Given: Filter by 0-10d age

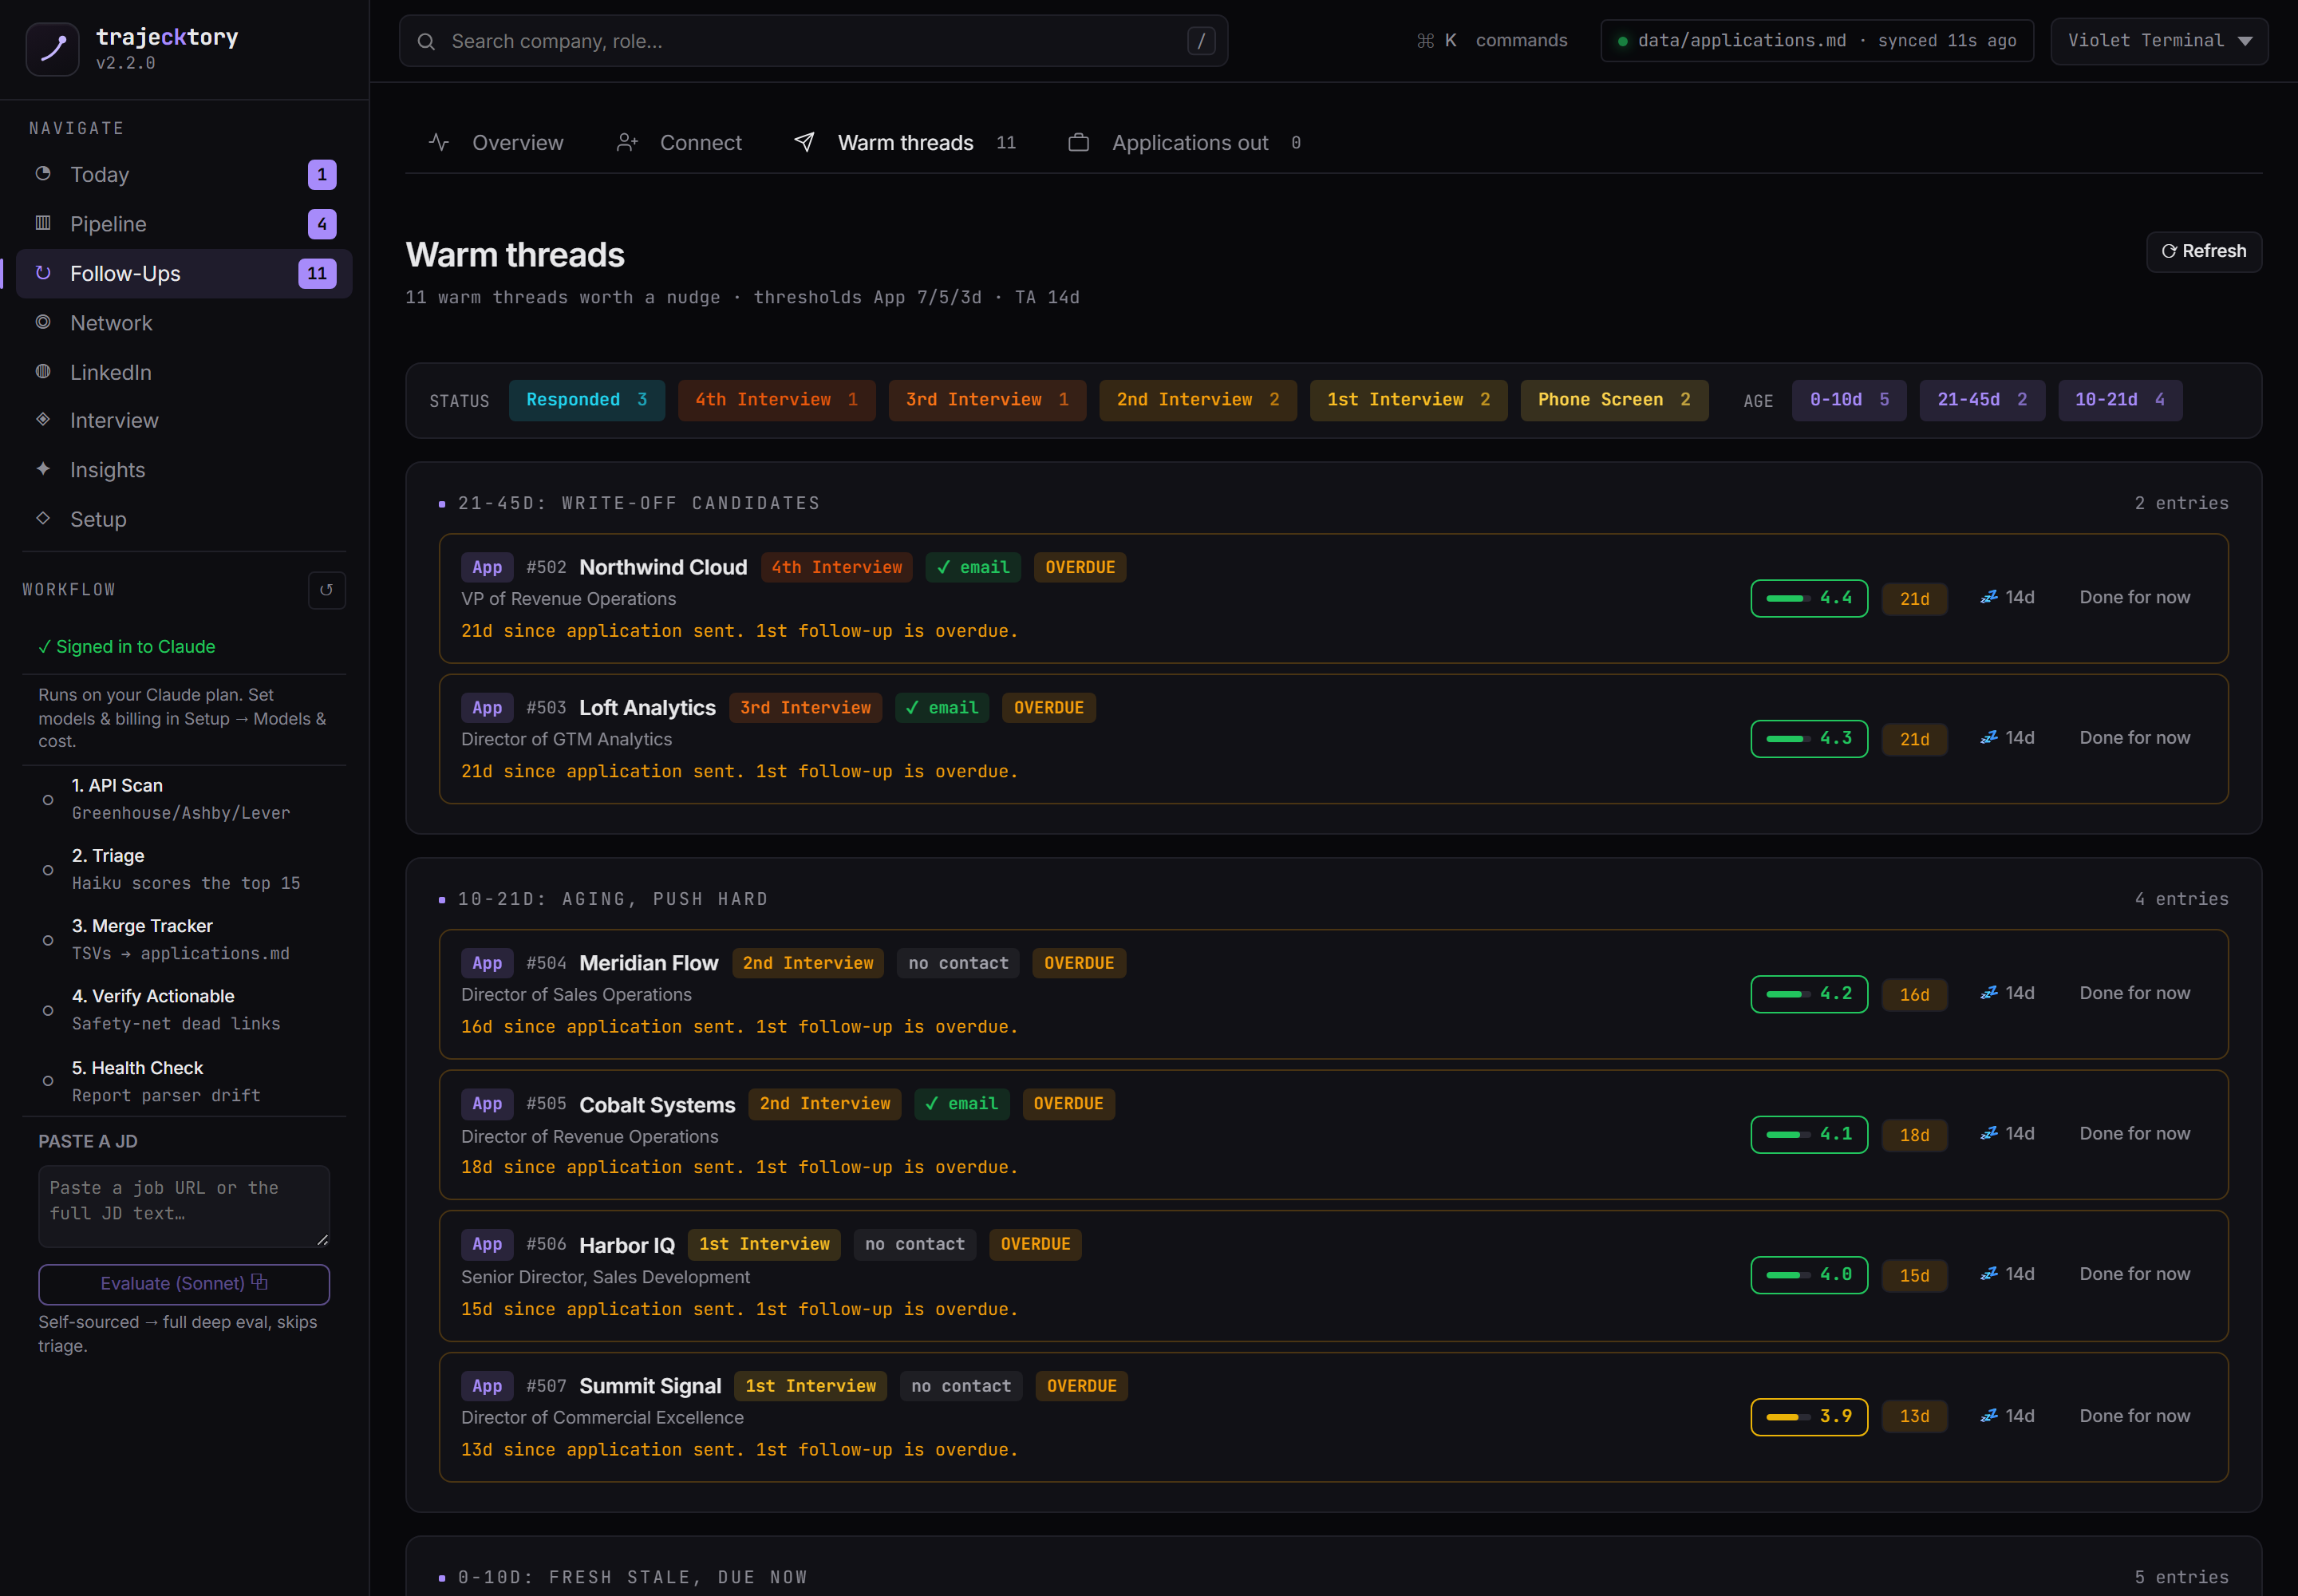Looking at the screenshot, I should pyautogui.click(x=1848, y=400).
